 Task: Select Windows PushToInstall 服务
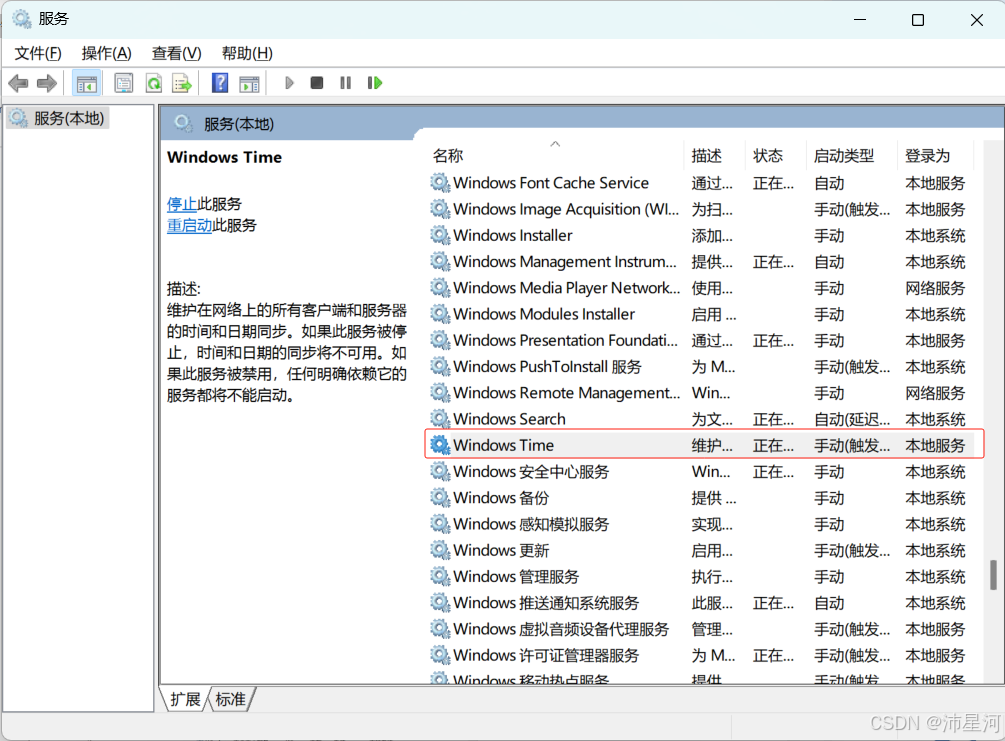(x=702, y=367)
